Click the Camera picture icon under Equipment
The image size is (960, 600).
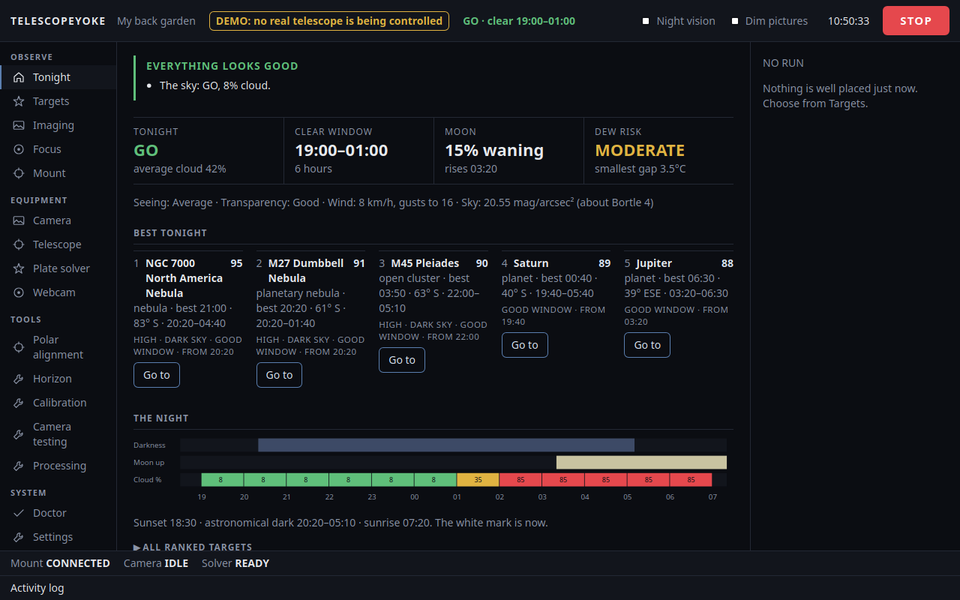click(x=19, y=220)
